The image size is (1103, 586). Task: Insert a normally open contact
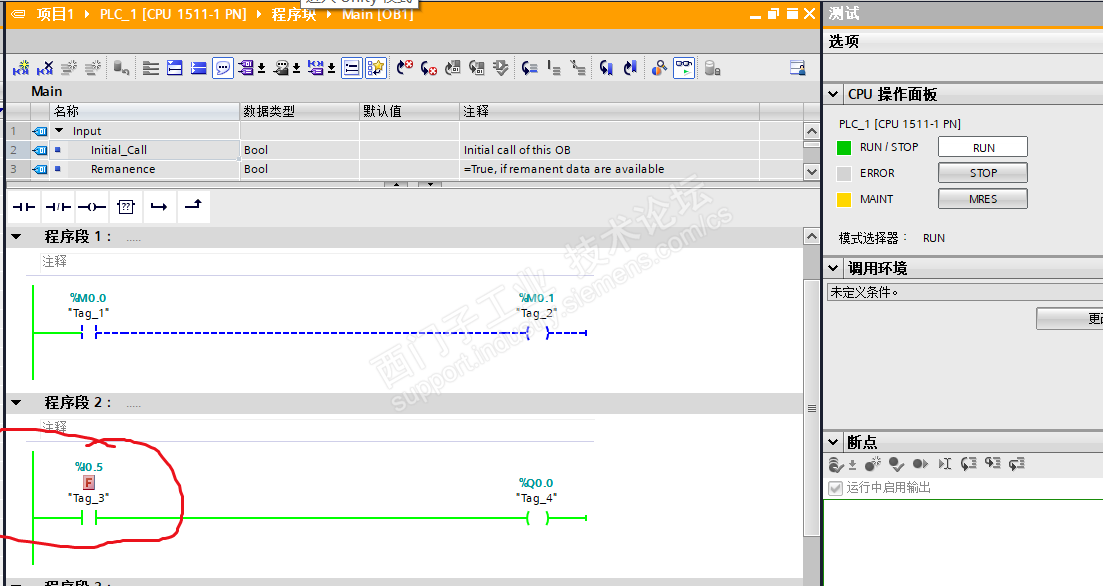(x=24, y=207)
